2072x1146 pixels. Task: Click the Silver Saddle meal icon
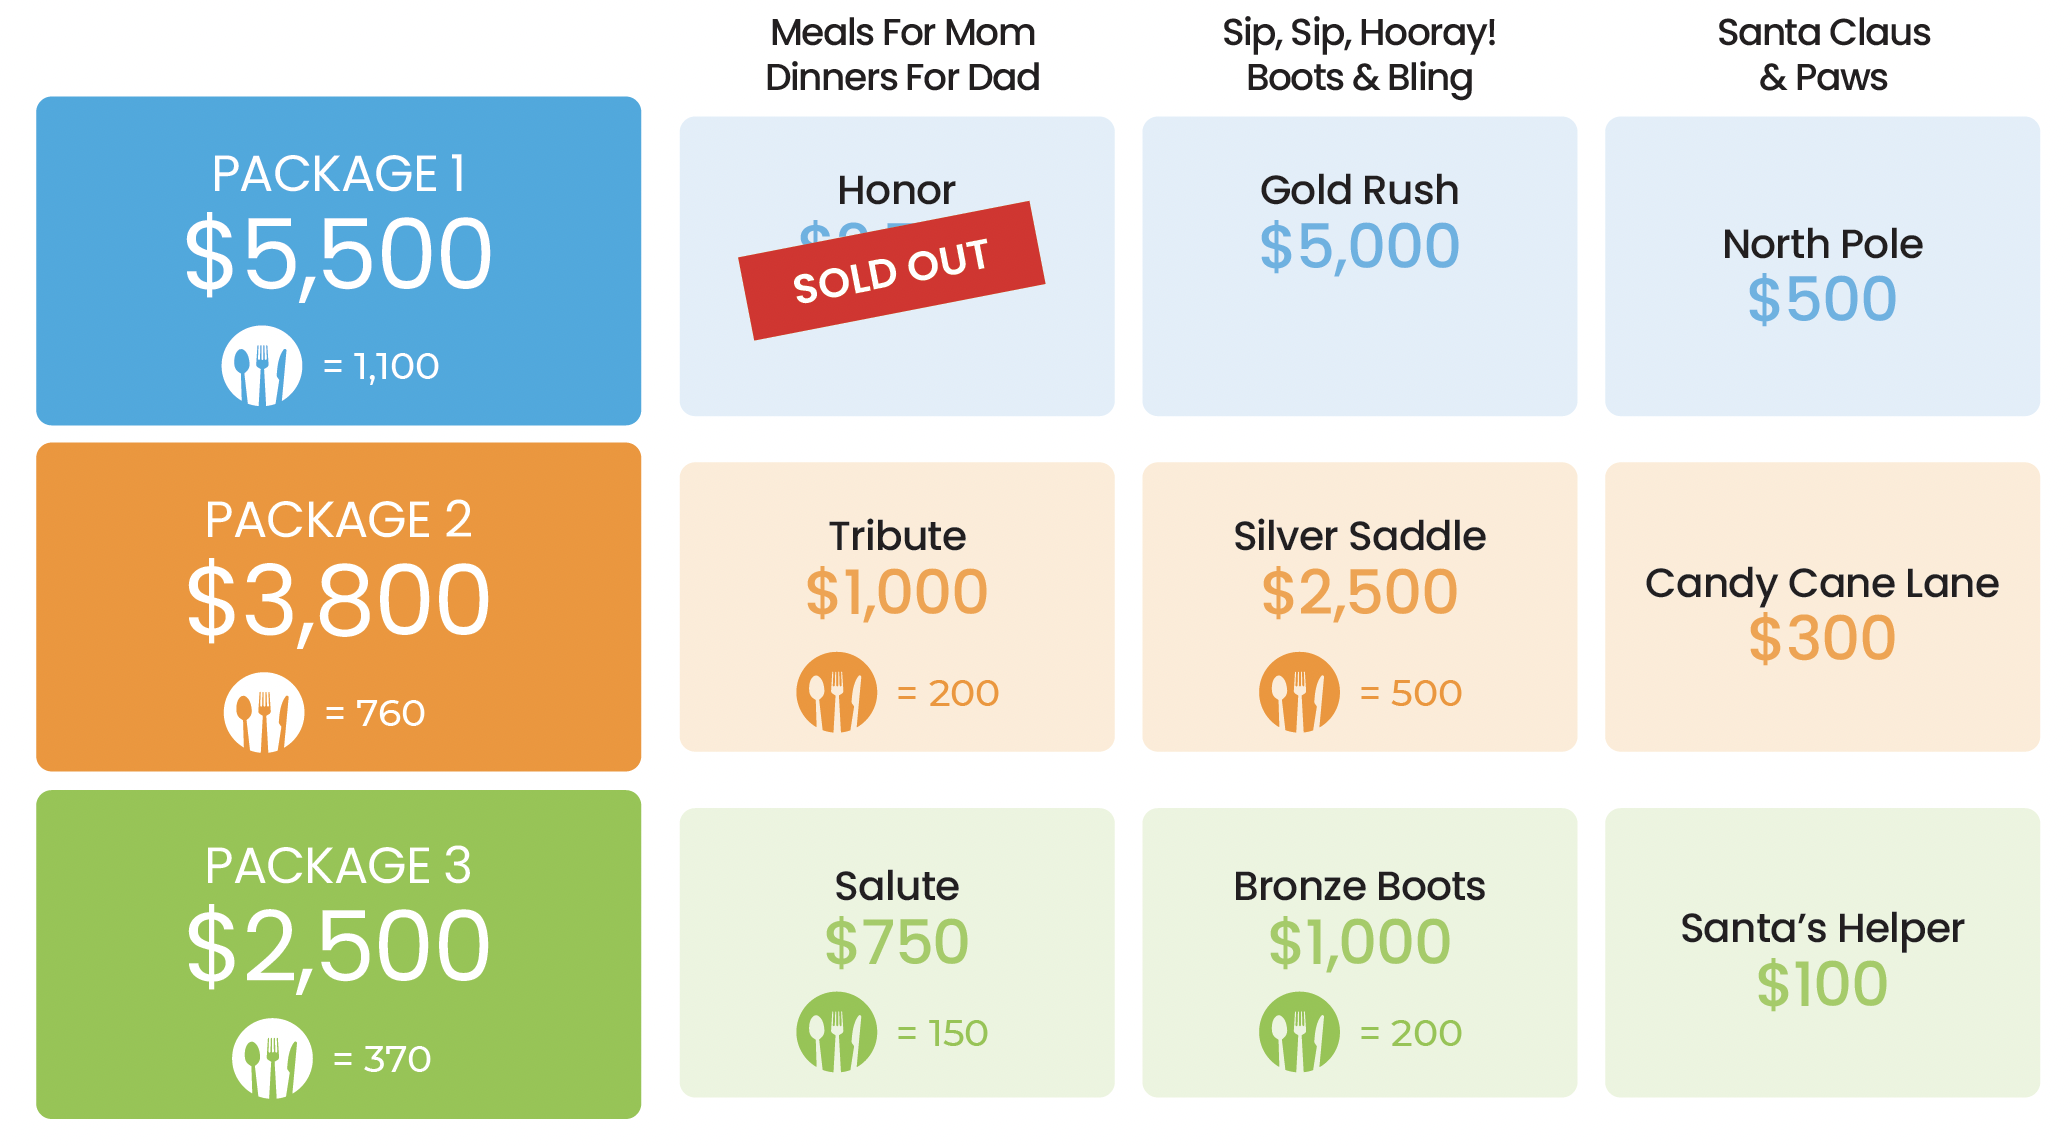[x=1299, y=692]
